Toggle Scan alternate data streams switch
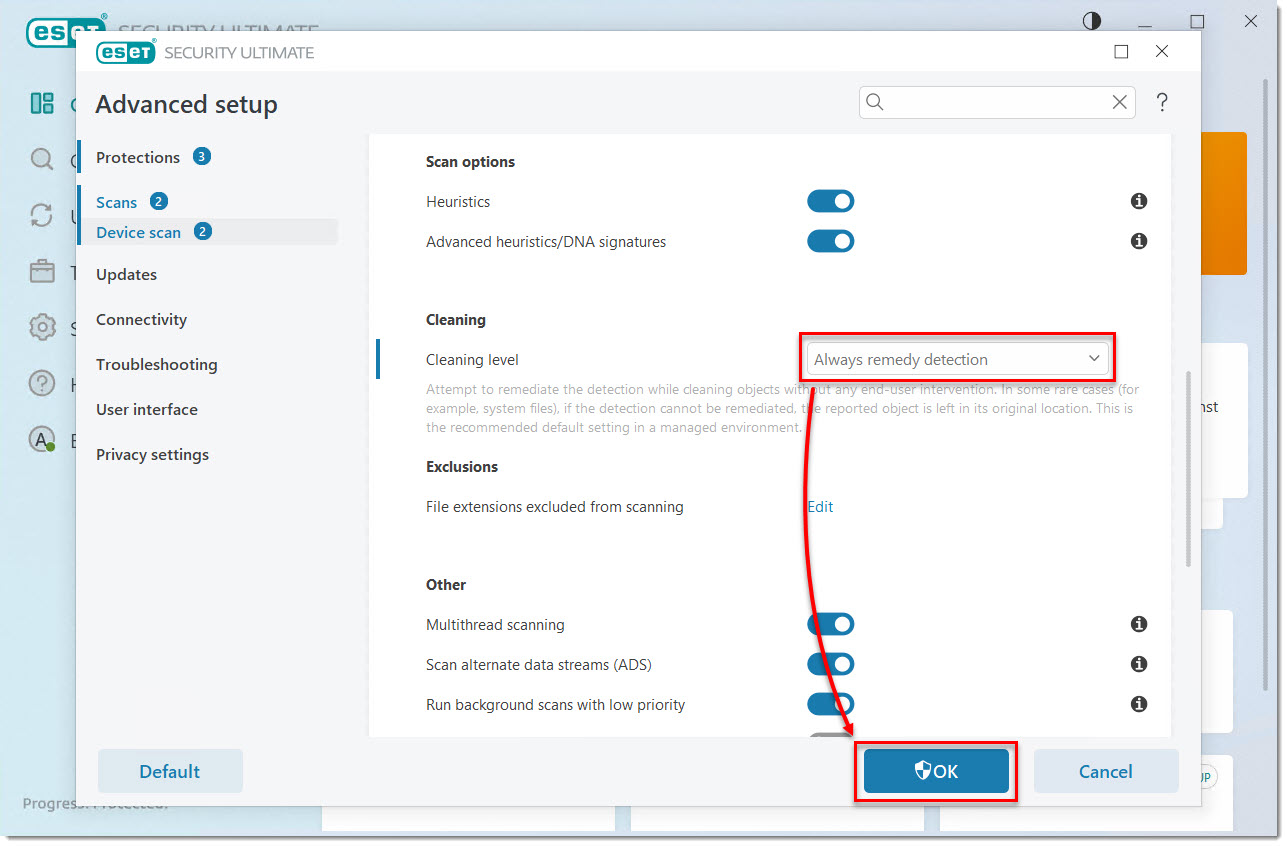Image resolution: width=1287 pixels, height=846 pixels. pyautogui.click(x=831, y=664)
